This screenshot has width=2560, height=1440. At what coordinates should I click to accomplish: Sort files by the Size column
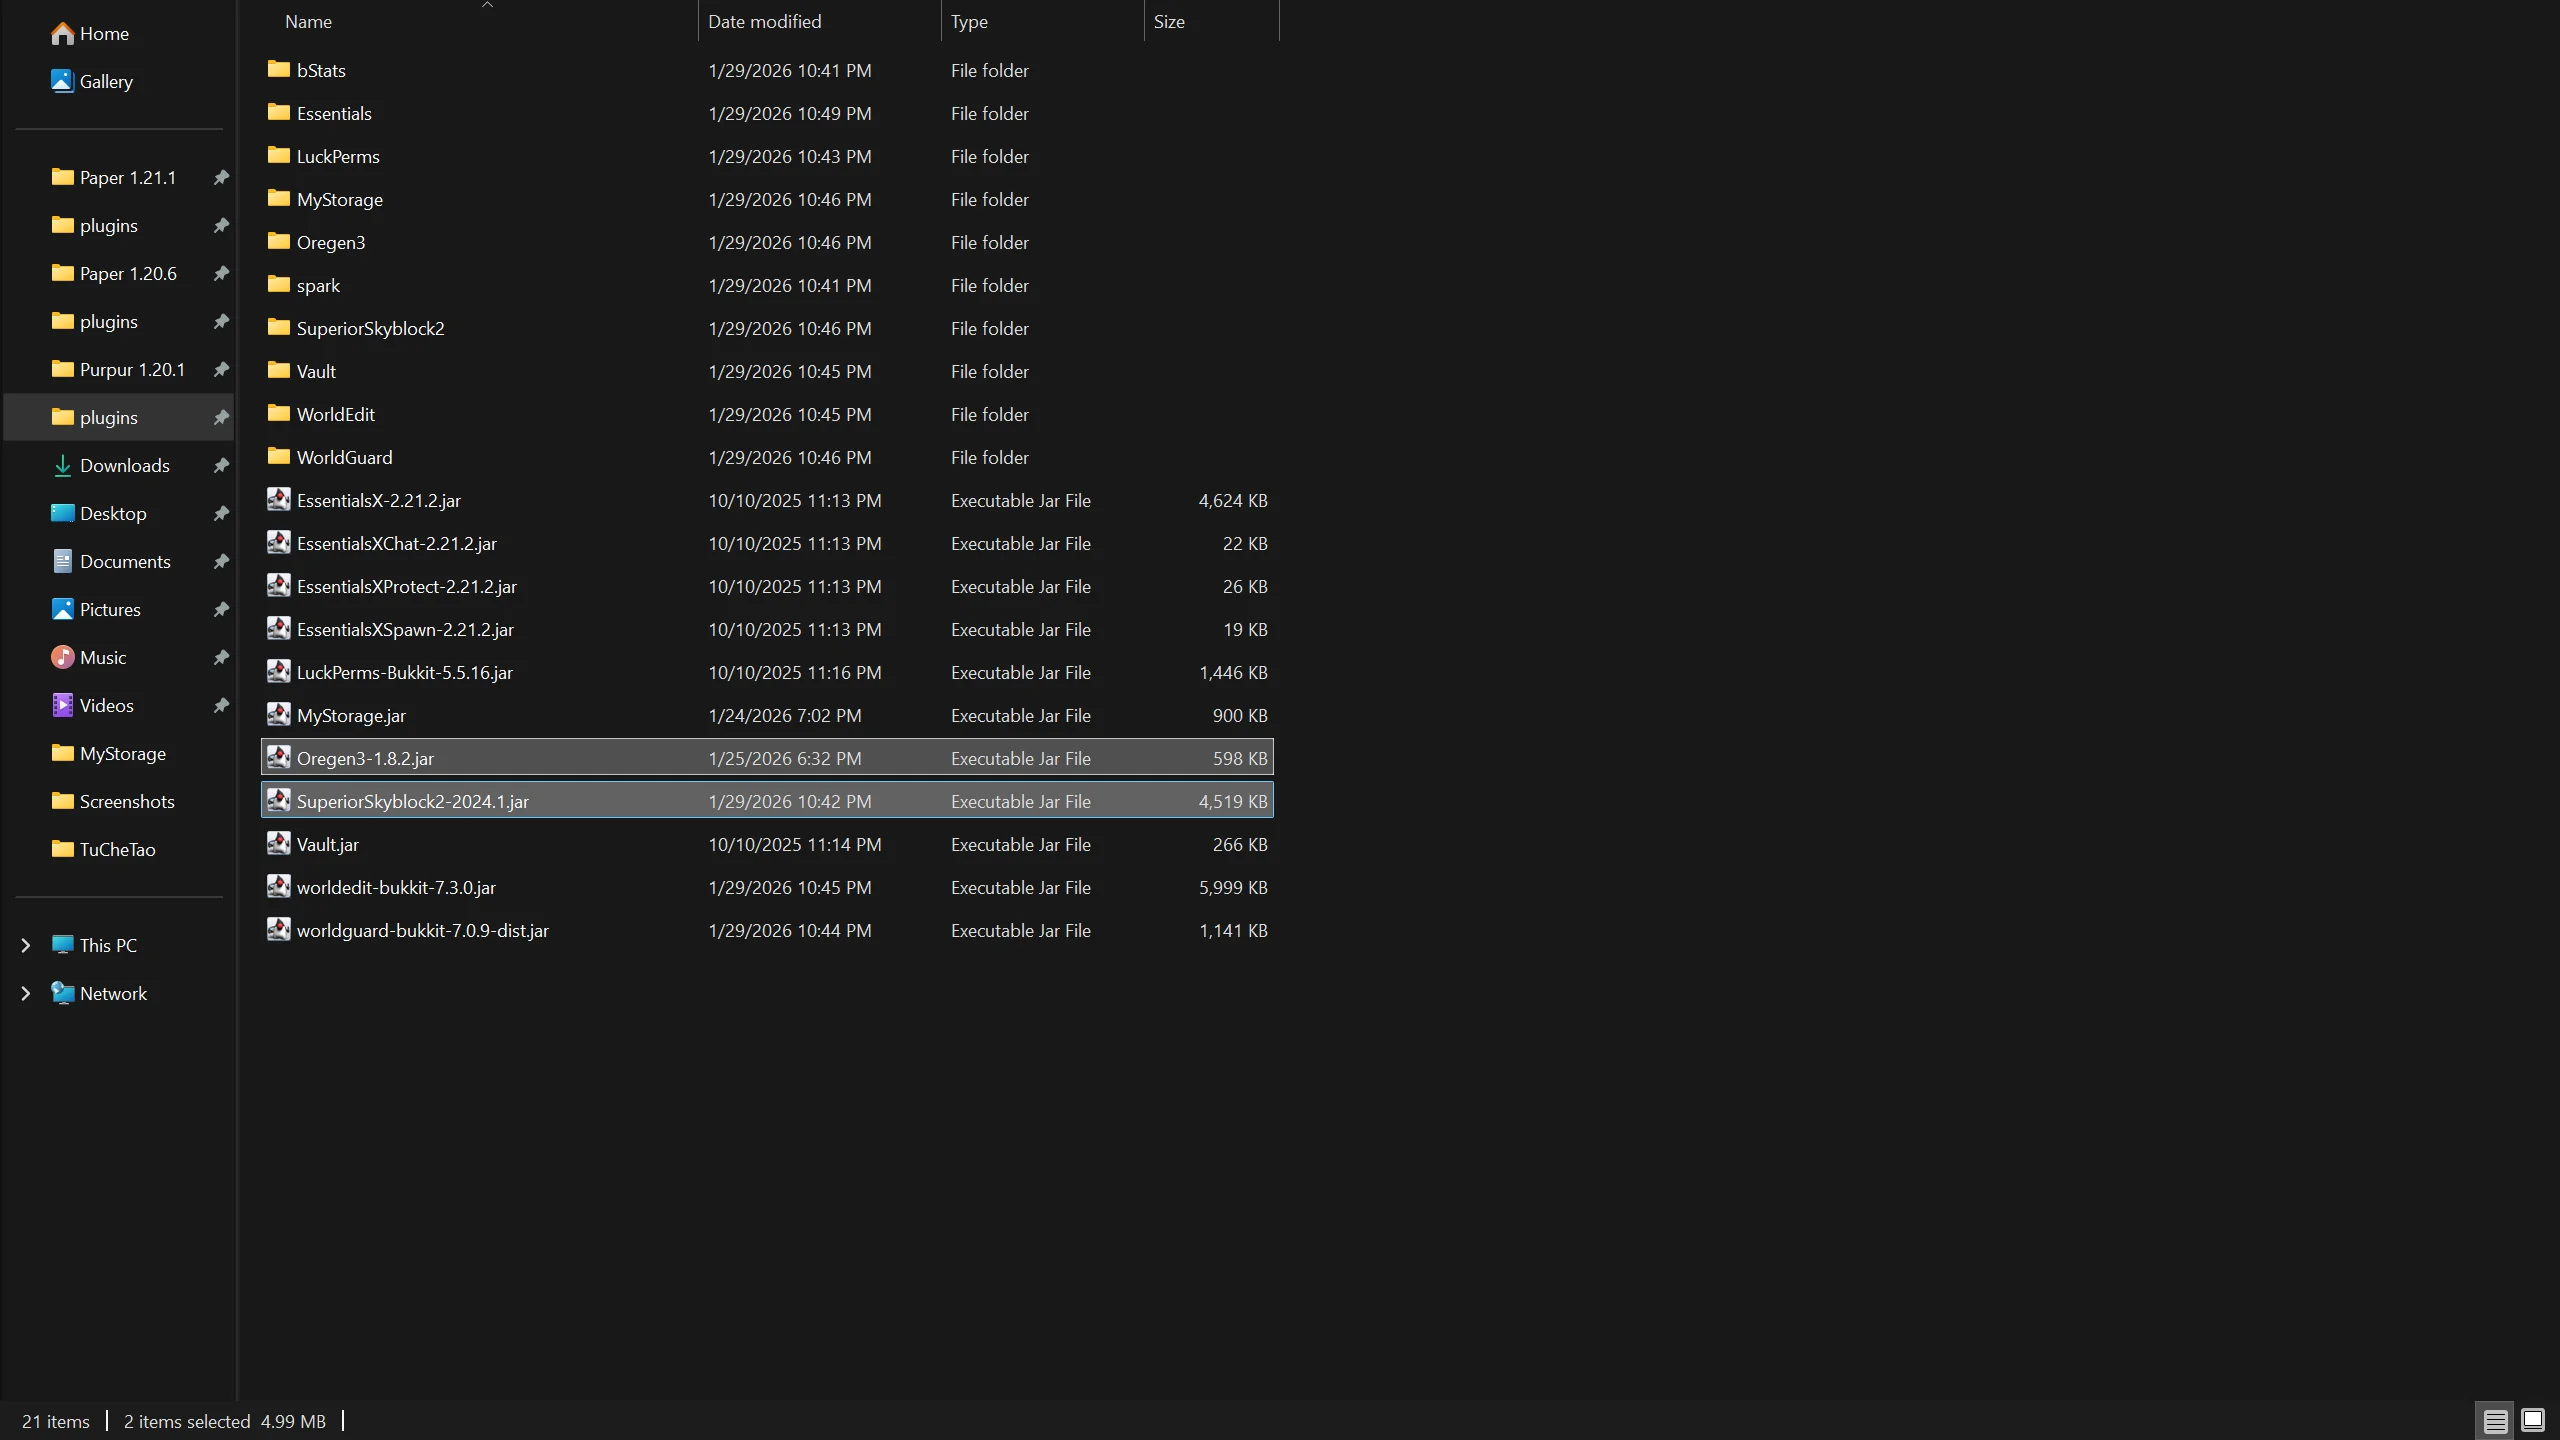[1168, 22]
